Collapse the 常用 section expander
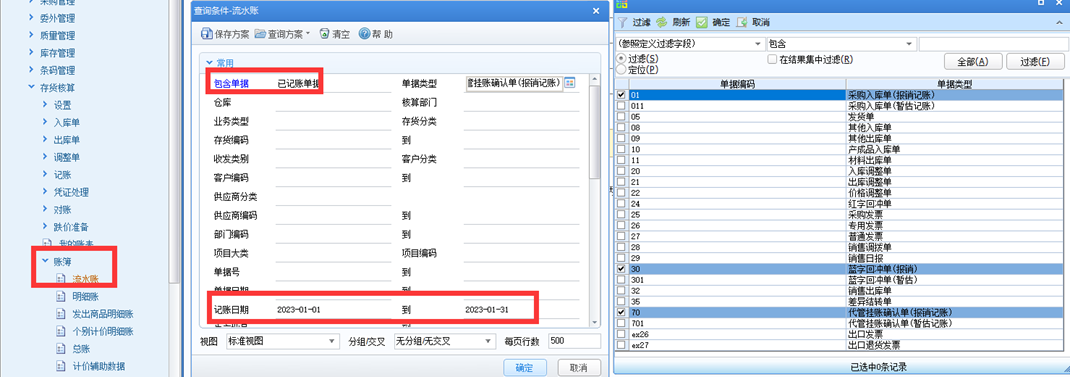Viewport: 1070px width, 377px height. [x=209, y=63]
